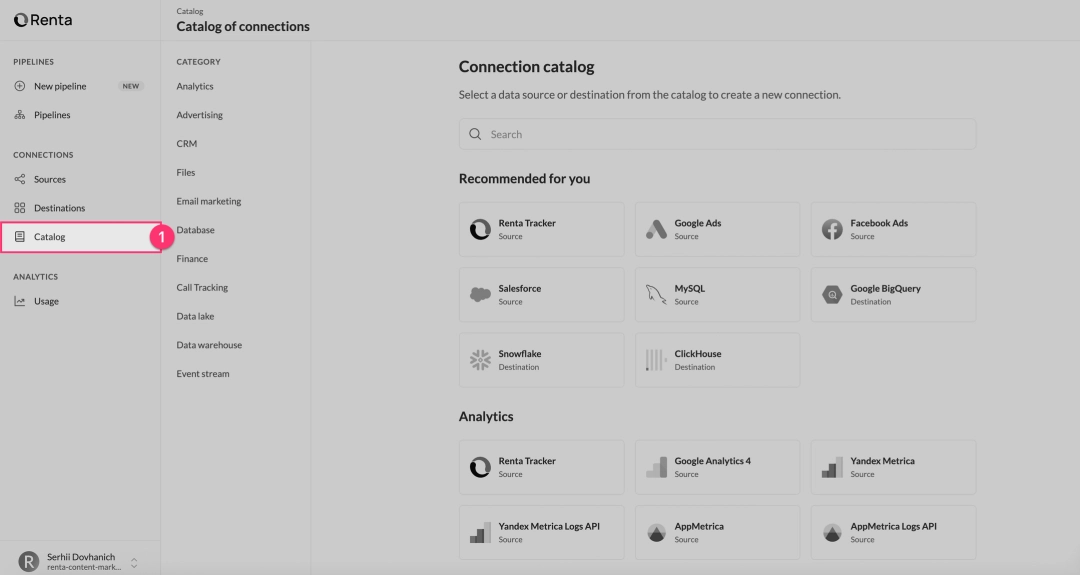Click the Renta logo in sidebar
This screenshot has width=1080, height=575.
tap(43, 20)
